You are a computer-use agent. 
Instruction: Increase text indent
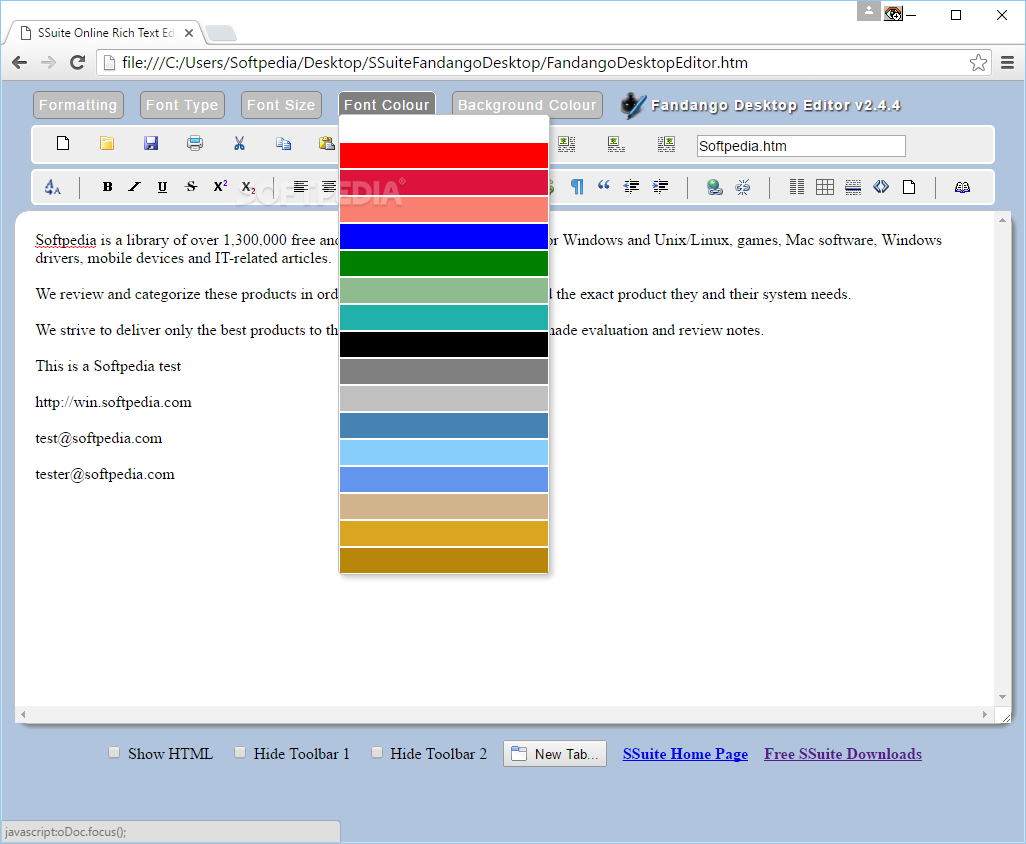660,187
